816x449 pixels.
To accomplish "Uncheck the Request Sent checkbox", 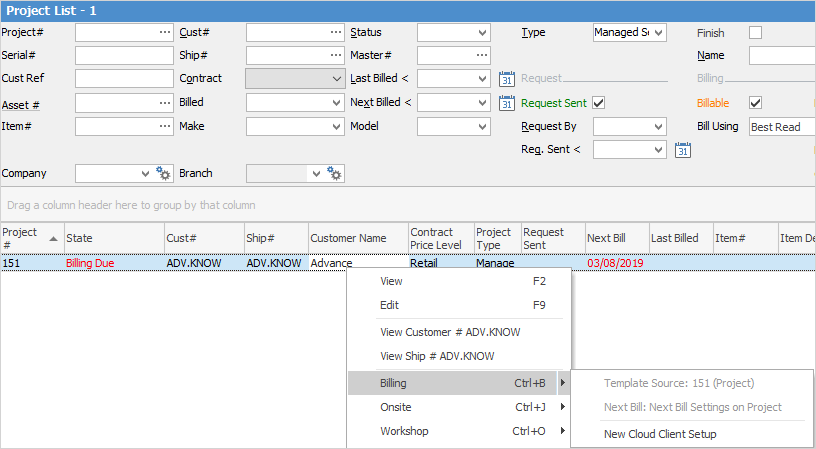I will 599,103.
